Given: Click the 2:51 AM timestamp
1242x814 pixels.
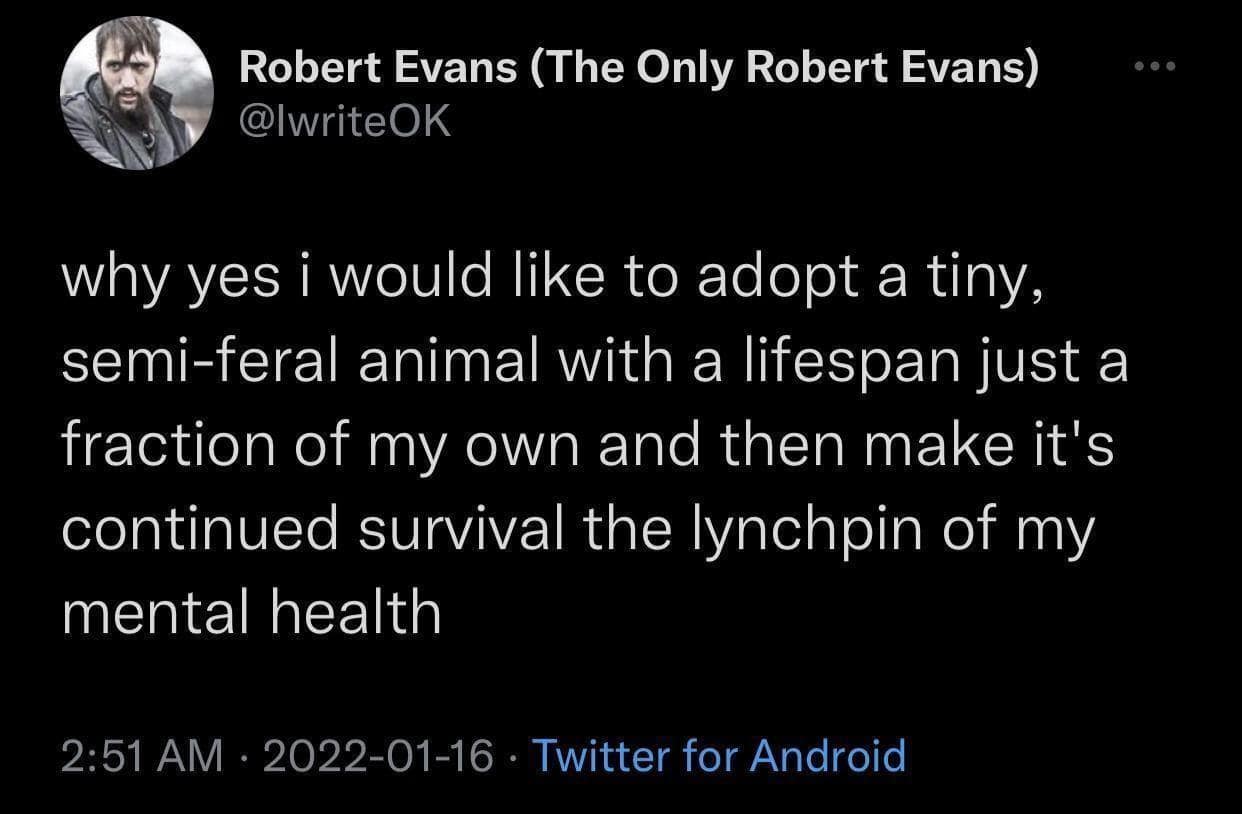Looking at the screenshot, I should pyautogui.click(x=141, y=755).
